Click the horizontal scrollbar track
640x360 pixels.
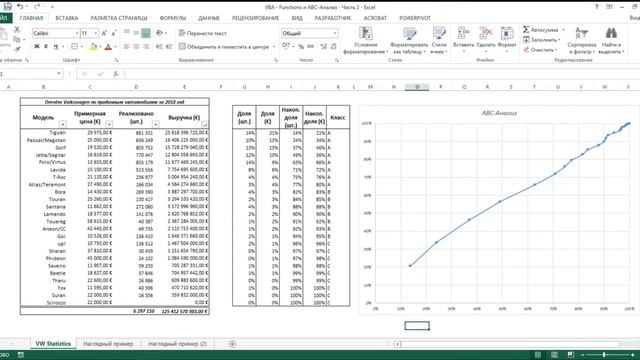coord(510,344)
